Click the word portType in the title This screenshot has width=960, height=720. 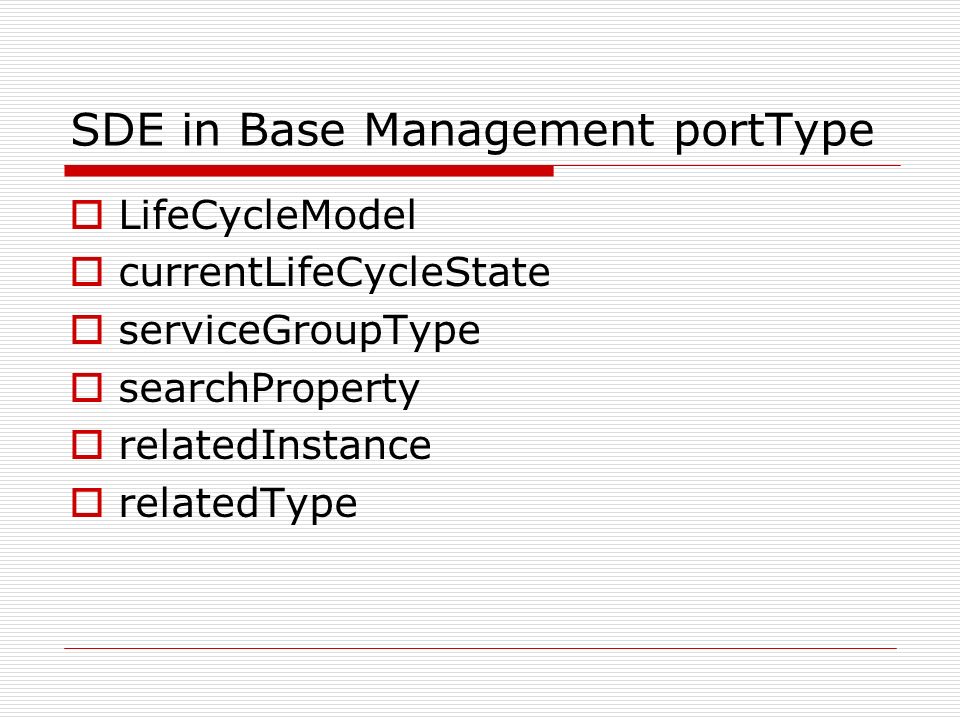pos(774,132)
